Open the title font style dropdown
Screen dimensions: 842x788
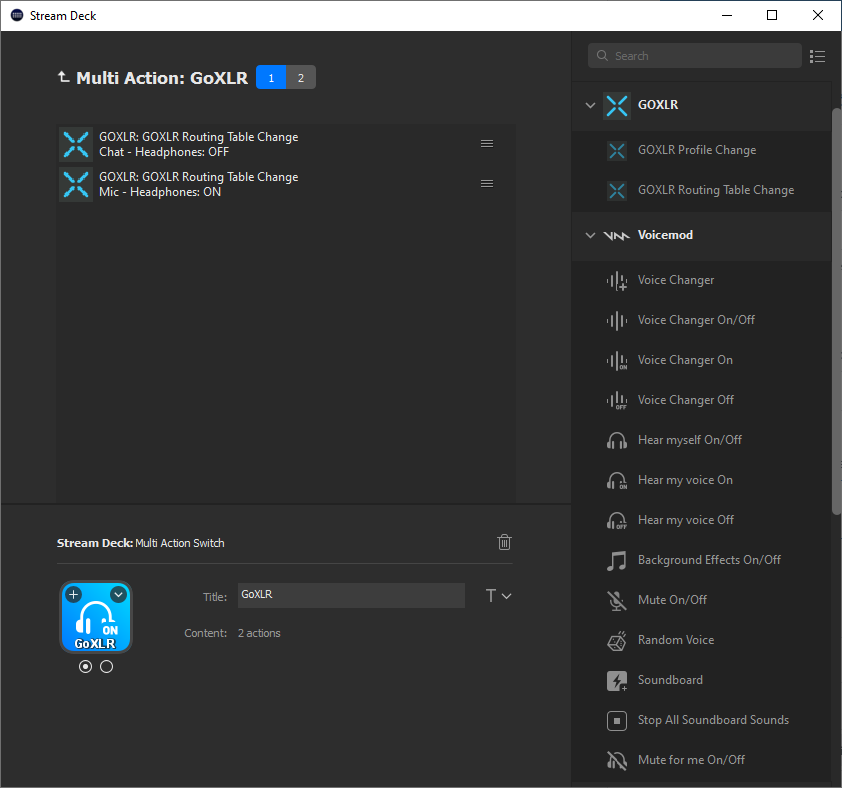(x=498, y=596)
